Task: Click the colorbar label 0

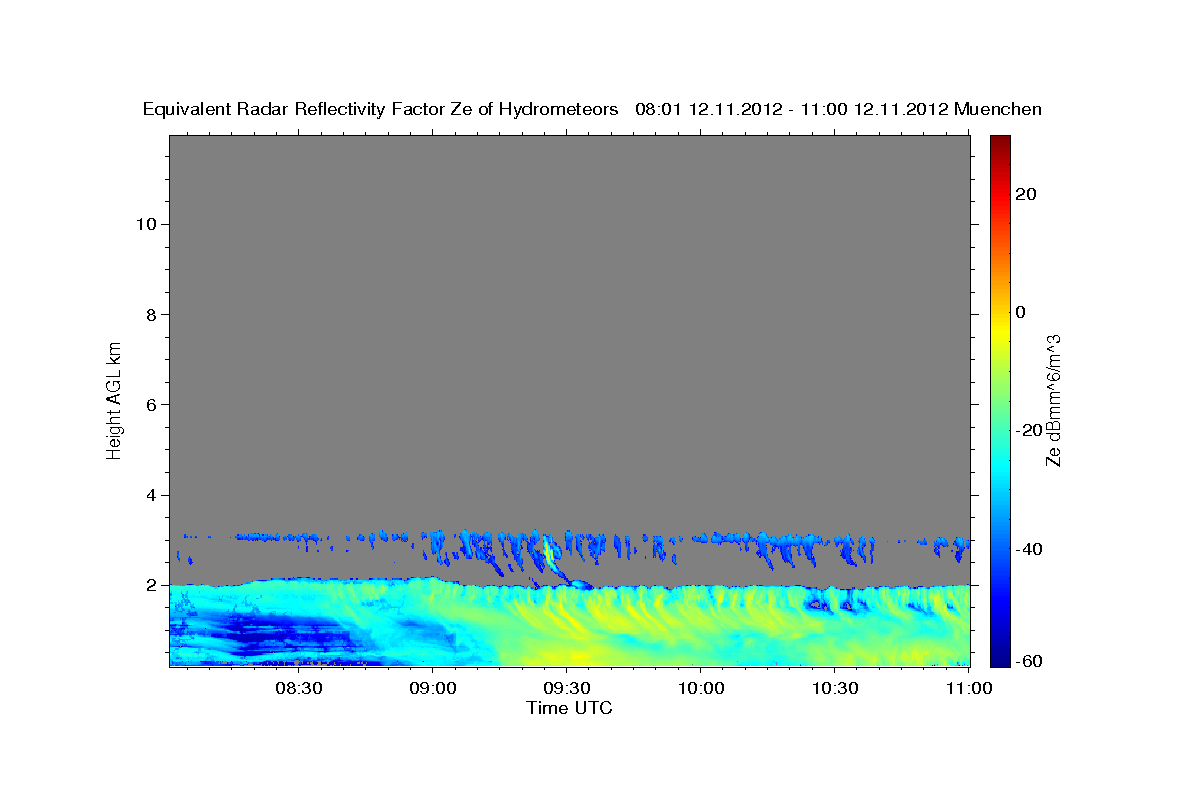Action: tap(1022, 312)
